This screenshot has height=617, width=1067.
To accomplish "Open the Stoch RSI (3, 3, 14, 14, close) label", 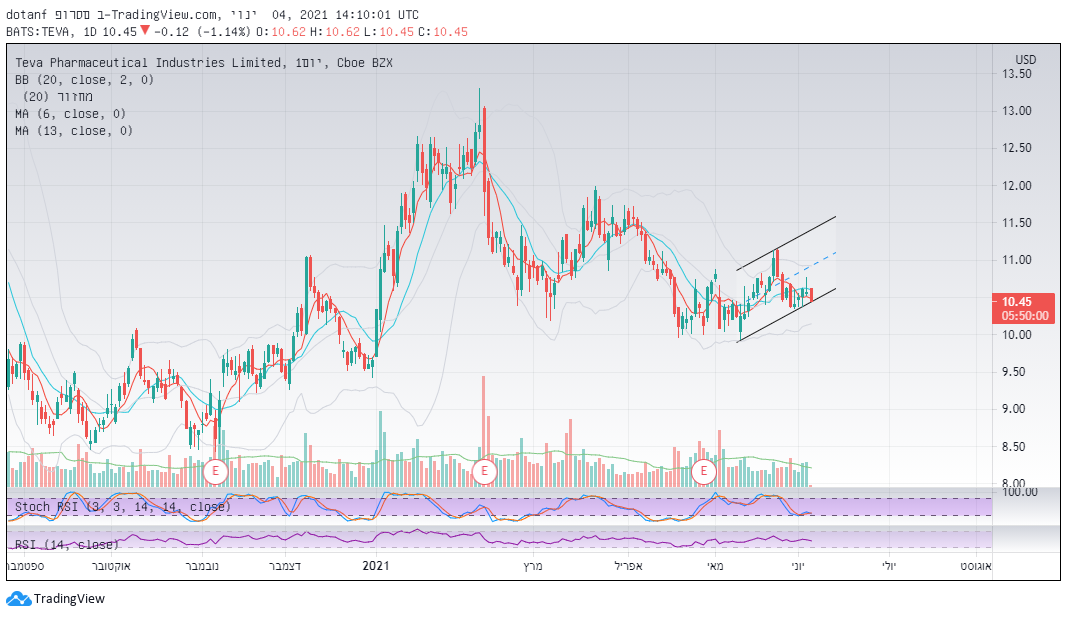I will (x=122, y=507).
